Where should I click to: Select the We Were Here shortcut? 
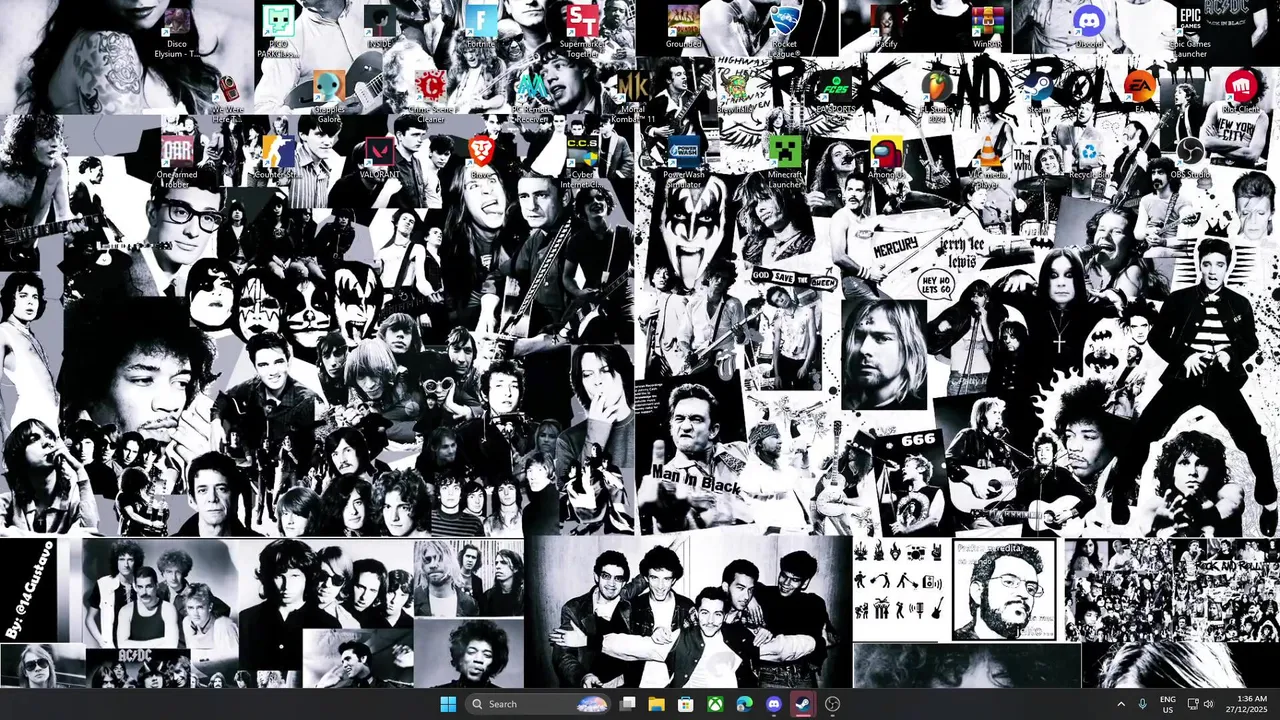pos(228,96)
